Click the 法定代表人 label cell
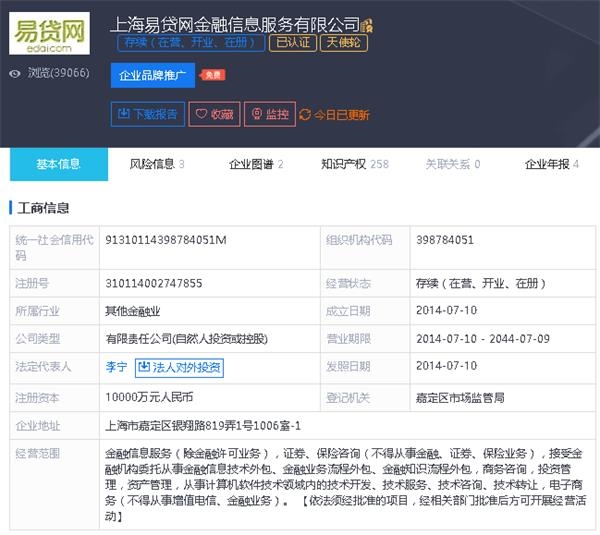This screenshot has height=535, width=600. point(54,368)
